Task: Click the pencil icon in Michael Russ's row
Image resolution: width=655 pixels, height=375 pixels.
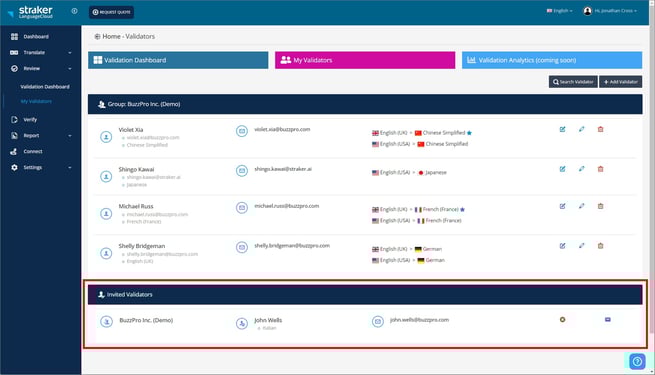Action: coord(581,206)
